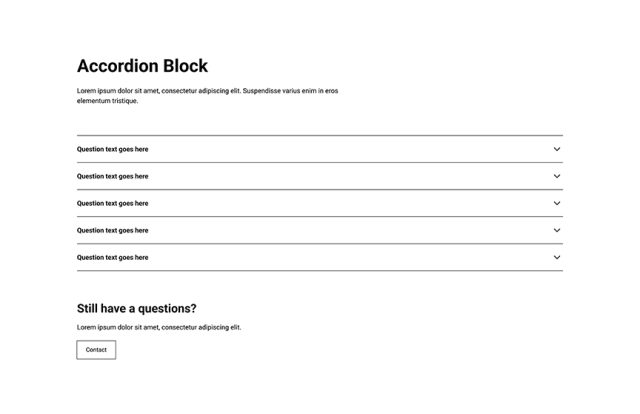Screen dimensions: 640x414
Task: Click the paragraph under 'Still have a questions?'
Action: (159, 327)
